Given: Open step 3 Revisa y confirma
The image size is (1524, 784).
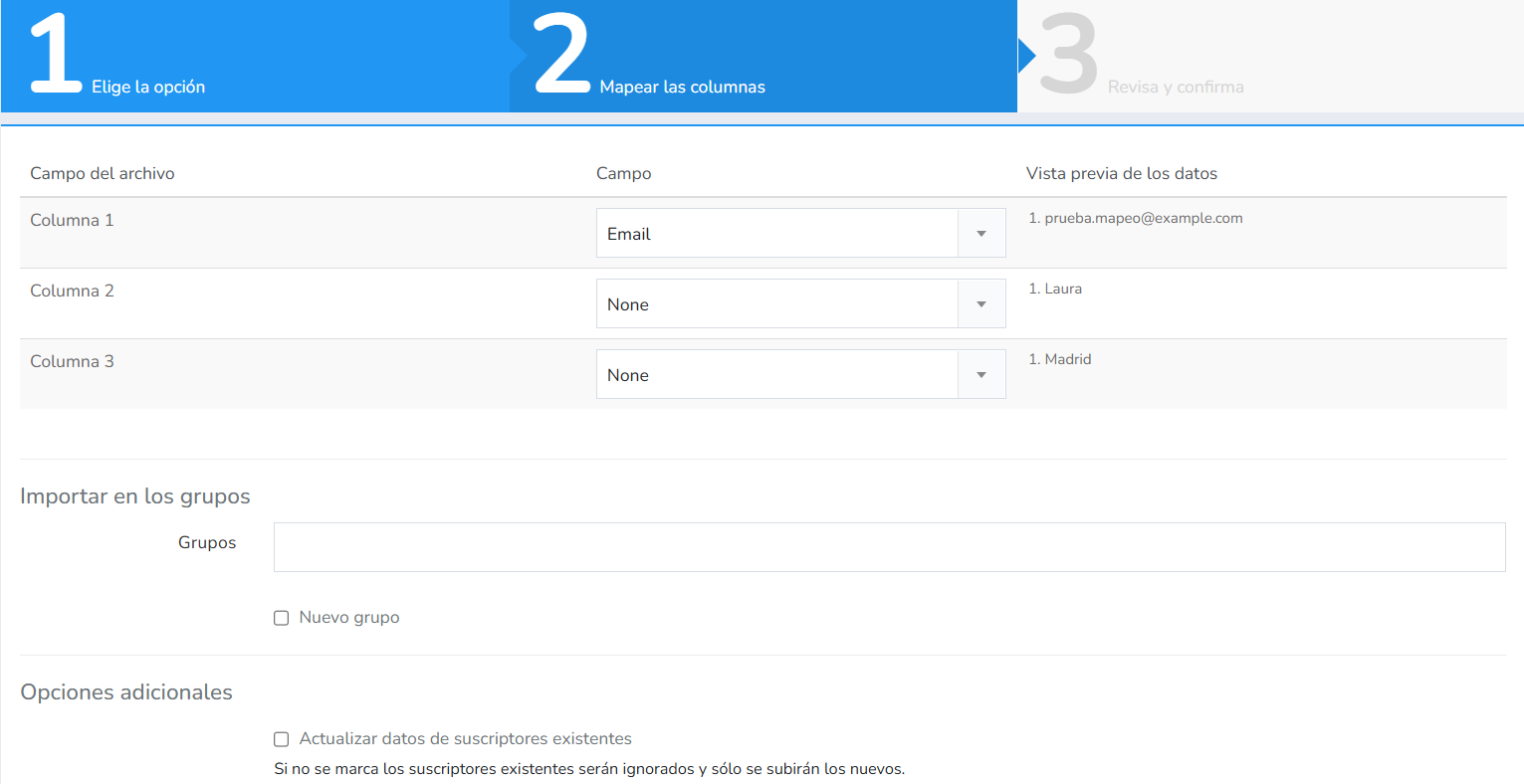Looking at the screenshot, I should (1176, 87).
